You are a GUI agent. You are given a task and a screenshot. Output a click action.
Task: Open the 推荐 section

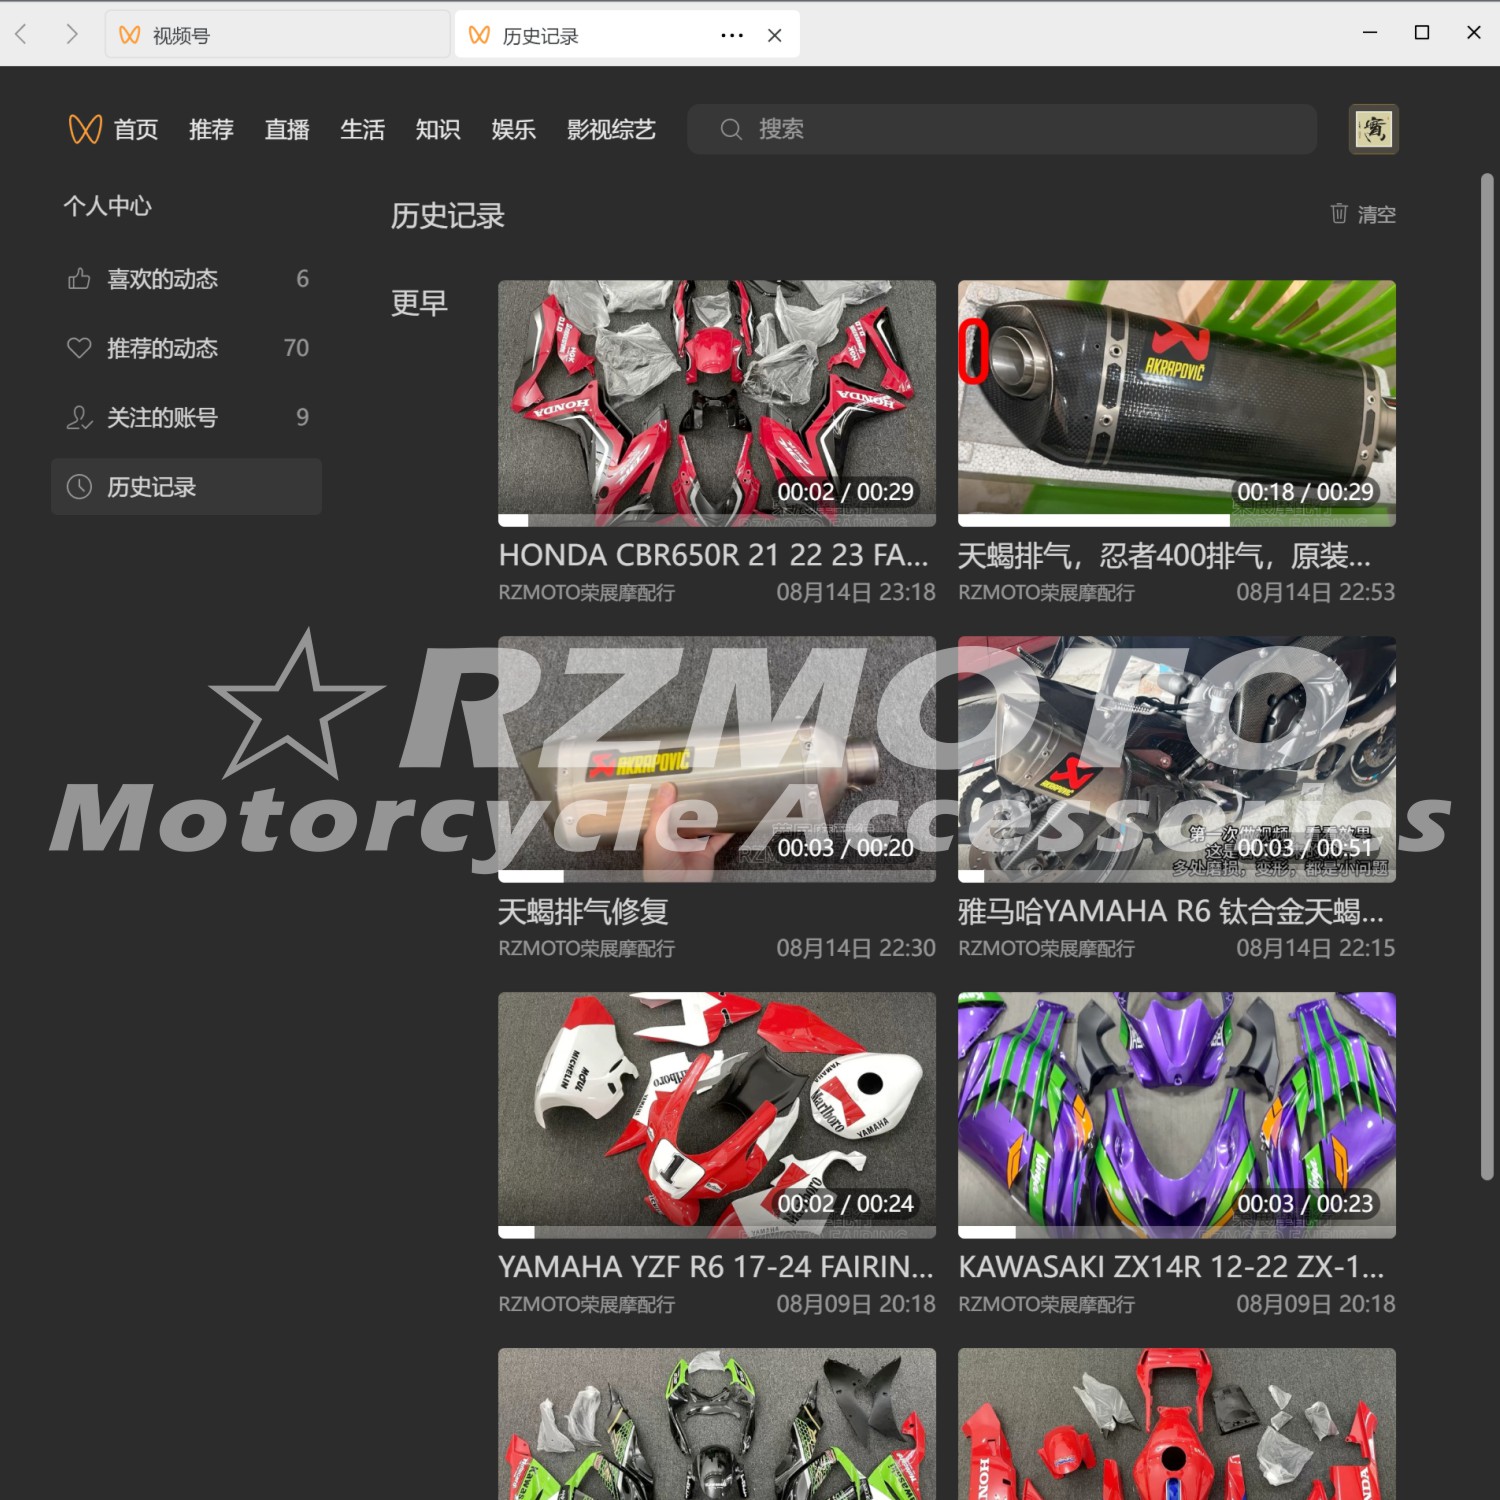pyautogui.click(x=211, y=129)
